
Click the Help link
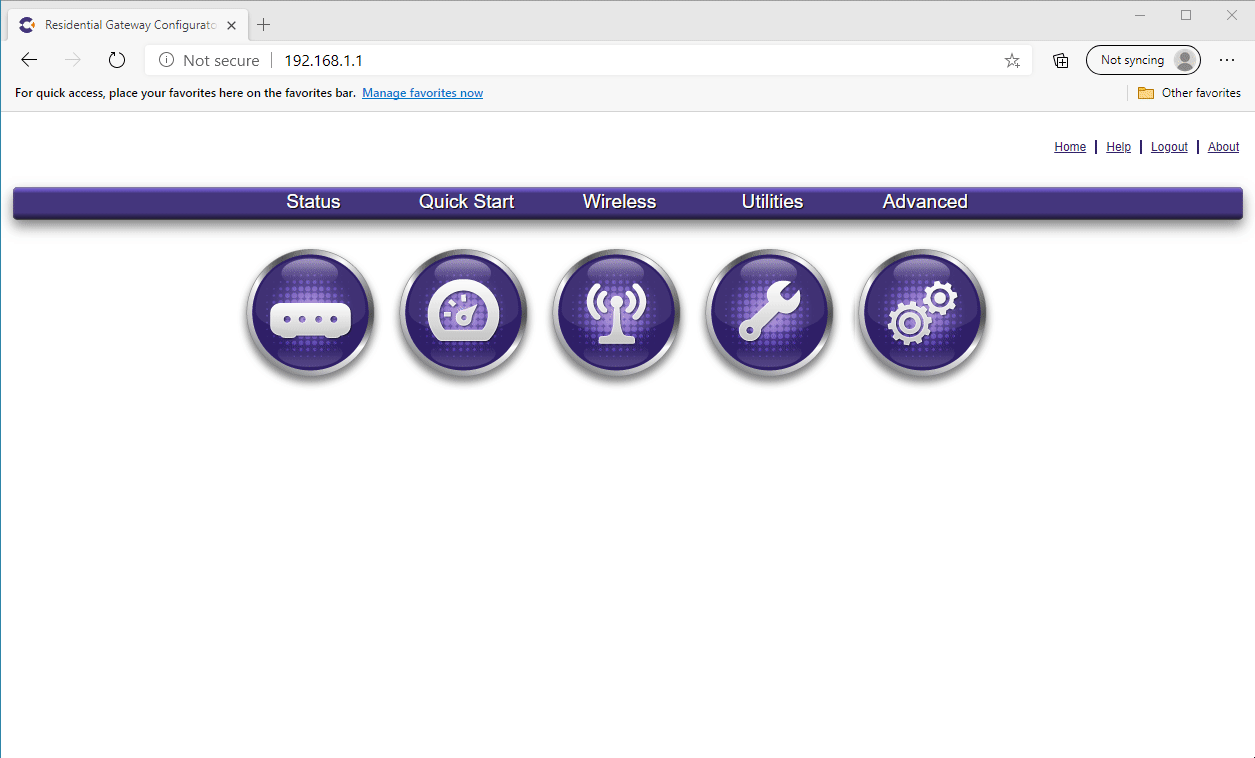(1118, 147)
